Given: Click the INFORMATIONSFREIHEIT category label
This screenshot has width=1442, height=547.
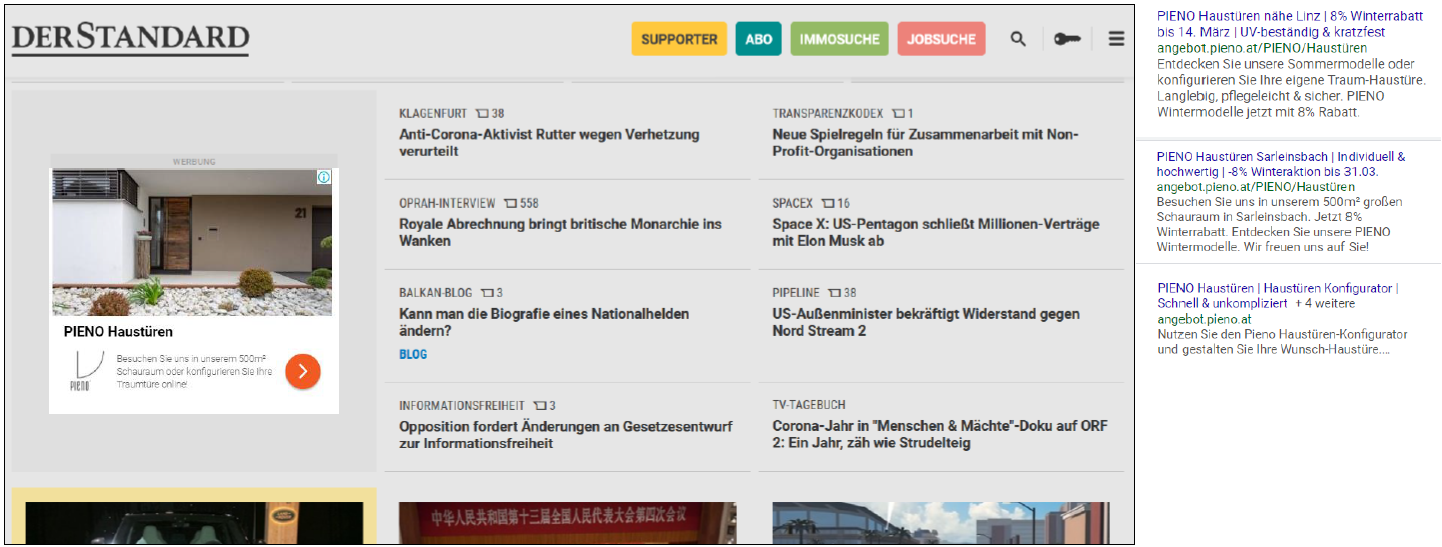Looking at the screenshot, I should pos(462,406).
